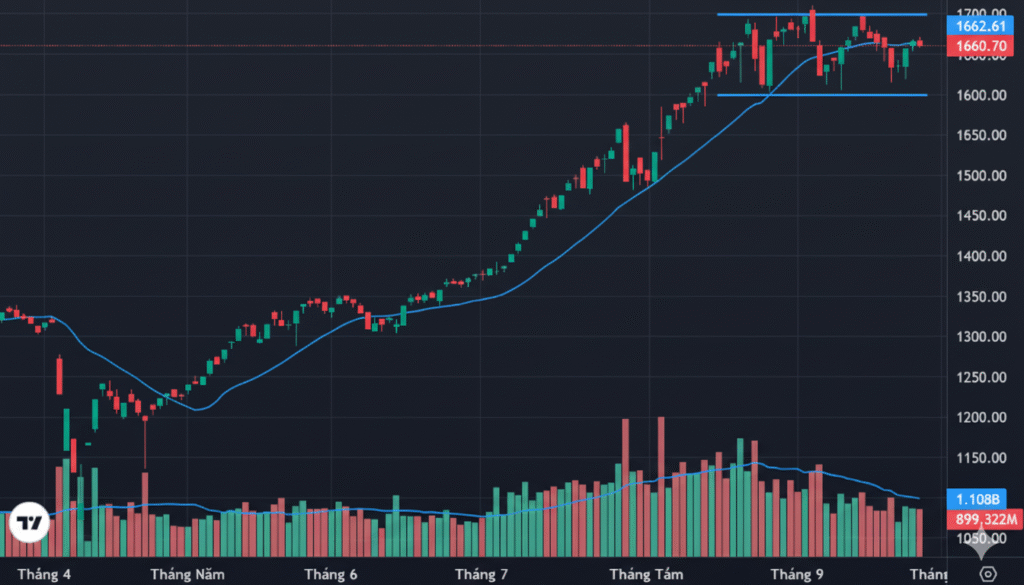1024x585 pixels.
Task: Click the 1200.00 price scale label
Action: click(x=980, y=417)
